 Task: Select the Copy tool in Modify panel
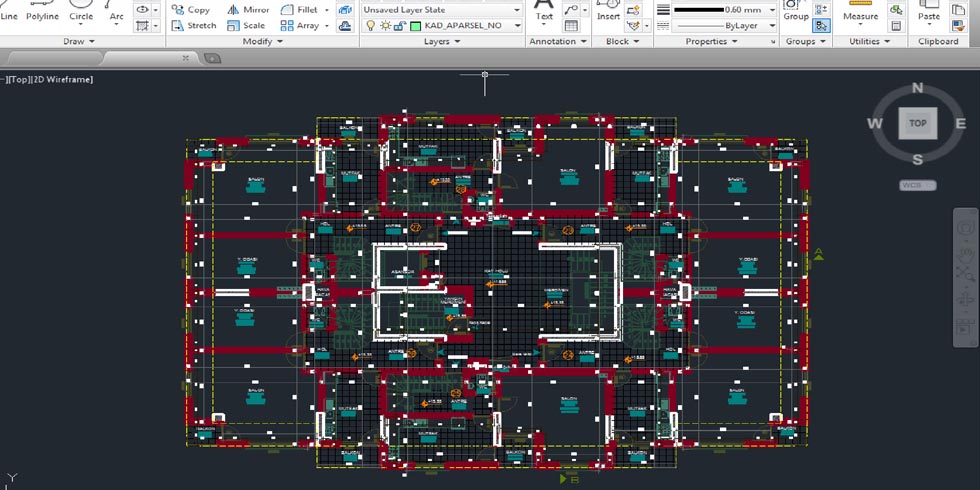(190, 9)
